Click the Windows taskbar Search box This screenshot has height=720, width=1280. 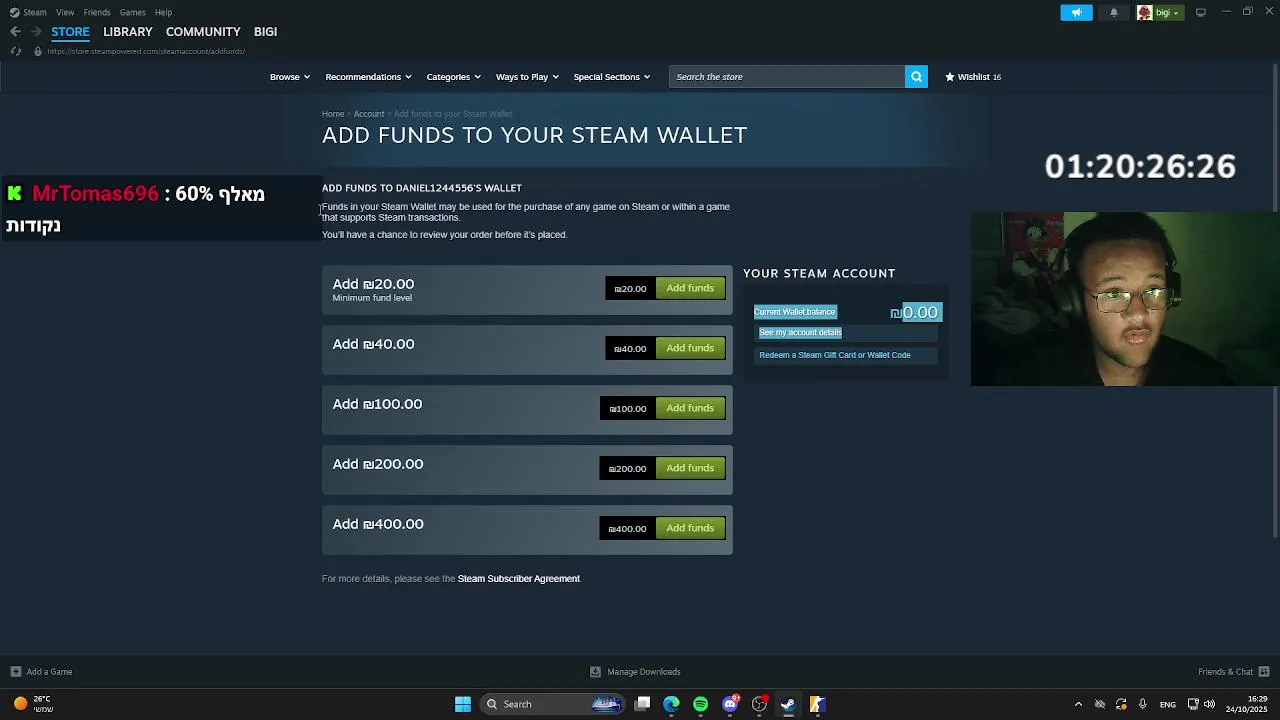(553, 704)
